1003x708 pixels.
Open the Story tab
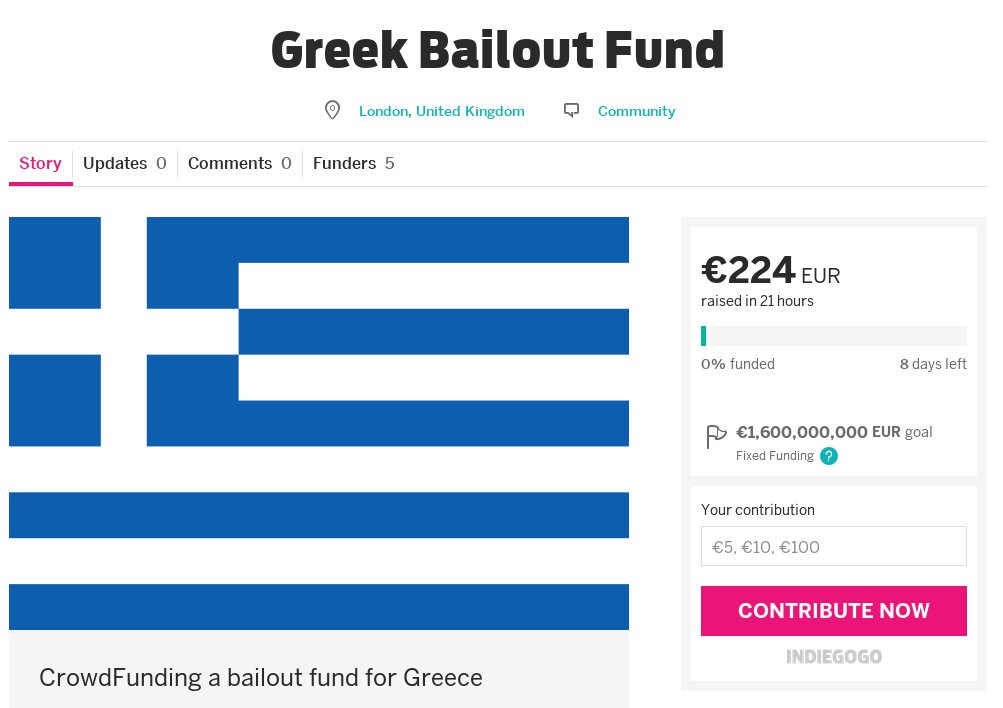coord(40,164)
